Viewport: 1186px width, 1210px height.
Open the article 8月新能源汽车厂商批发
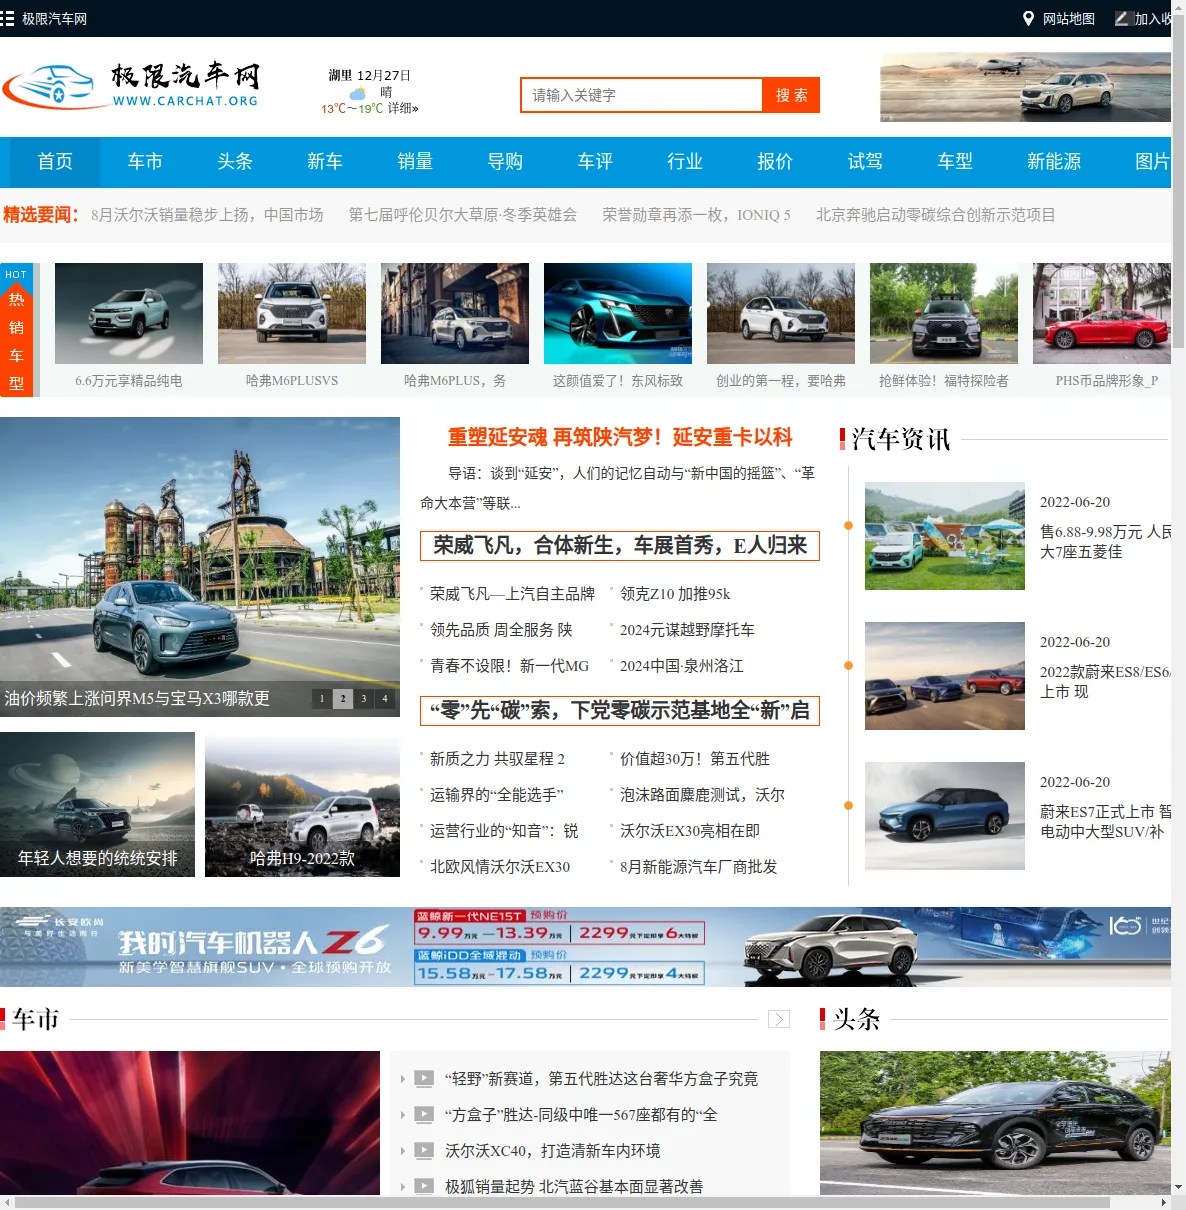tap(698, 867)
